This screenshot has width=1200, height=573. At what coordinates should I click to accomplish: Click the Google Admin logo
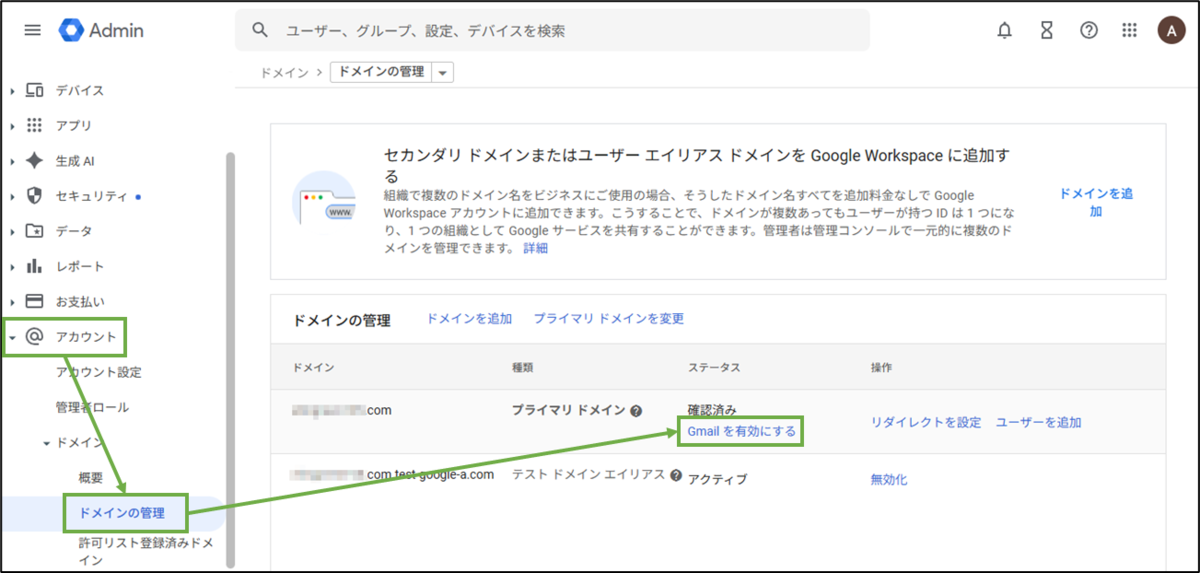[x=101, y=30]
